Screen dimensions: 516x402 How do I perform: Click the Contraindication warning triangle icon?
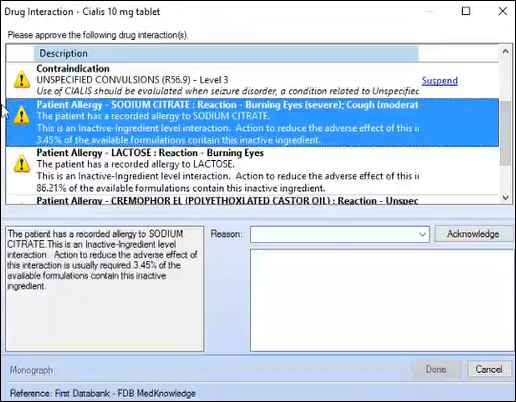click(22, 80)
